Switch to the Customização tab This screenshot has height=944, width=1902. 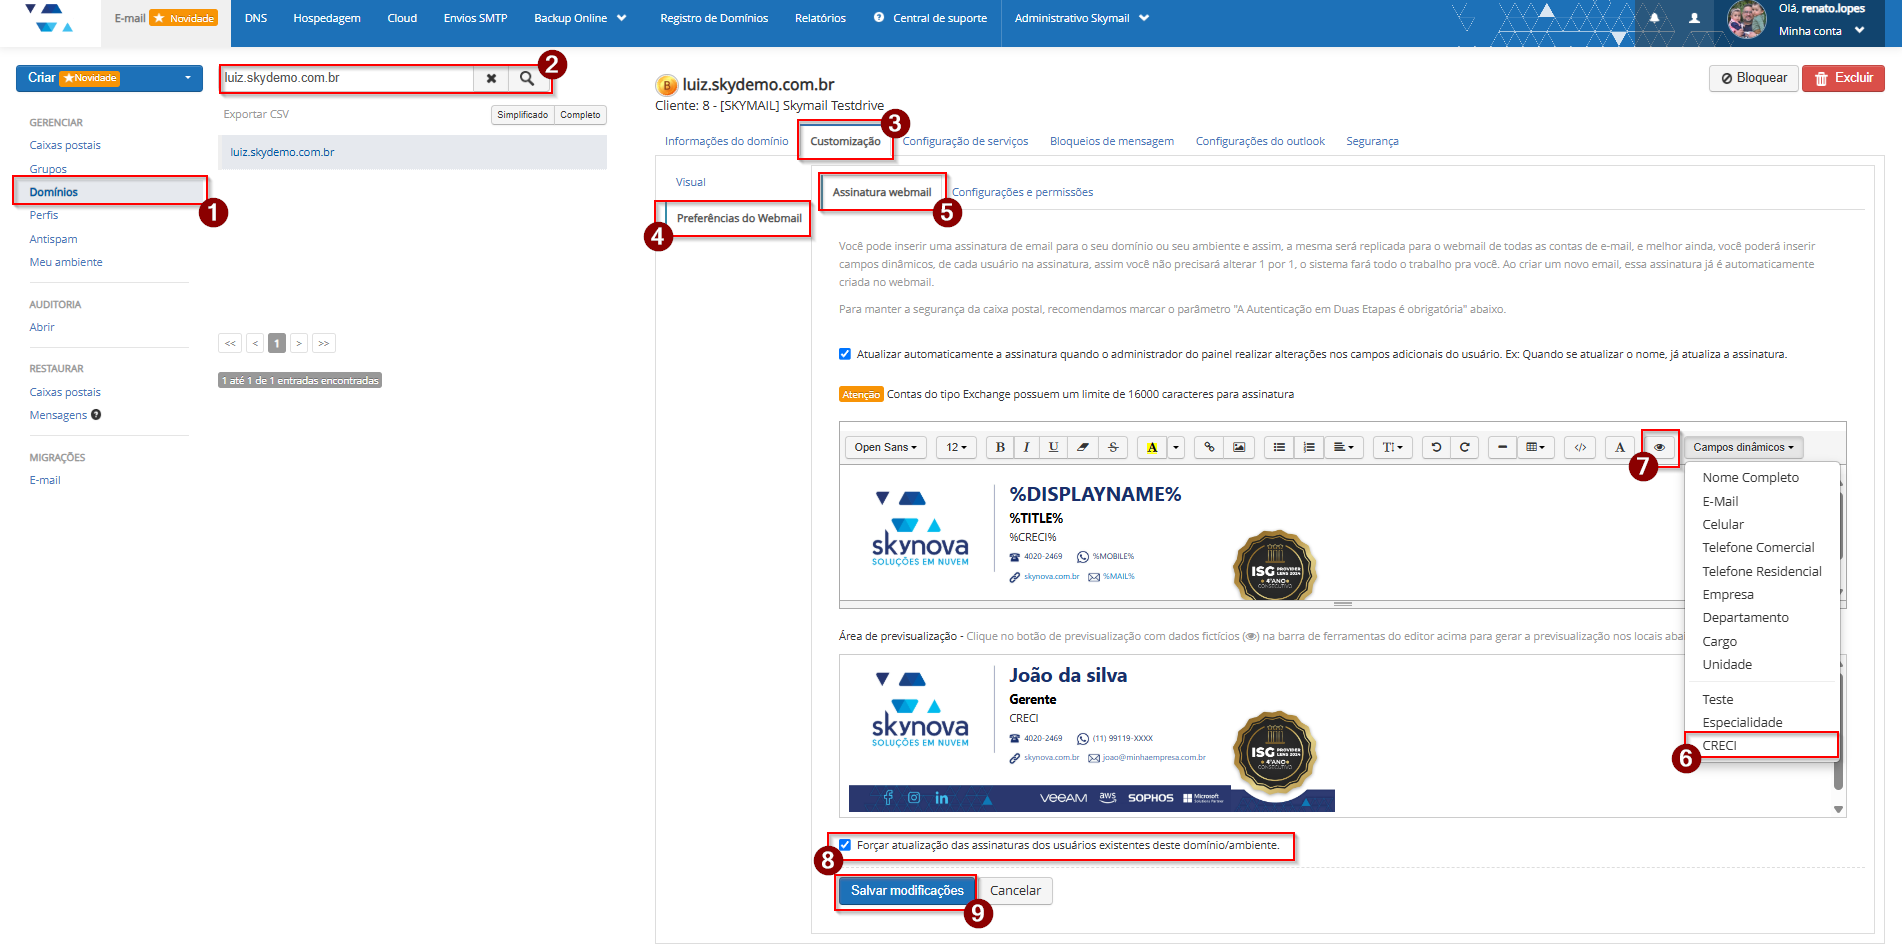point(845,141)
